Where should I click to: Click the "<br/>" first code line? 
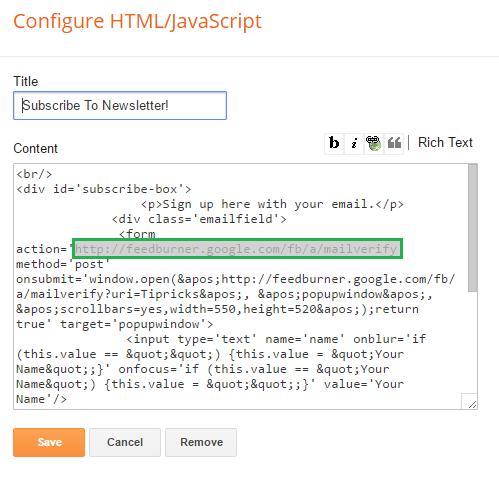click(x=34, y=174)
